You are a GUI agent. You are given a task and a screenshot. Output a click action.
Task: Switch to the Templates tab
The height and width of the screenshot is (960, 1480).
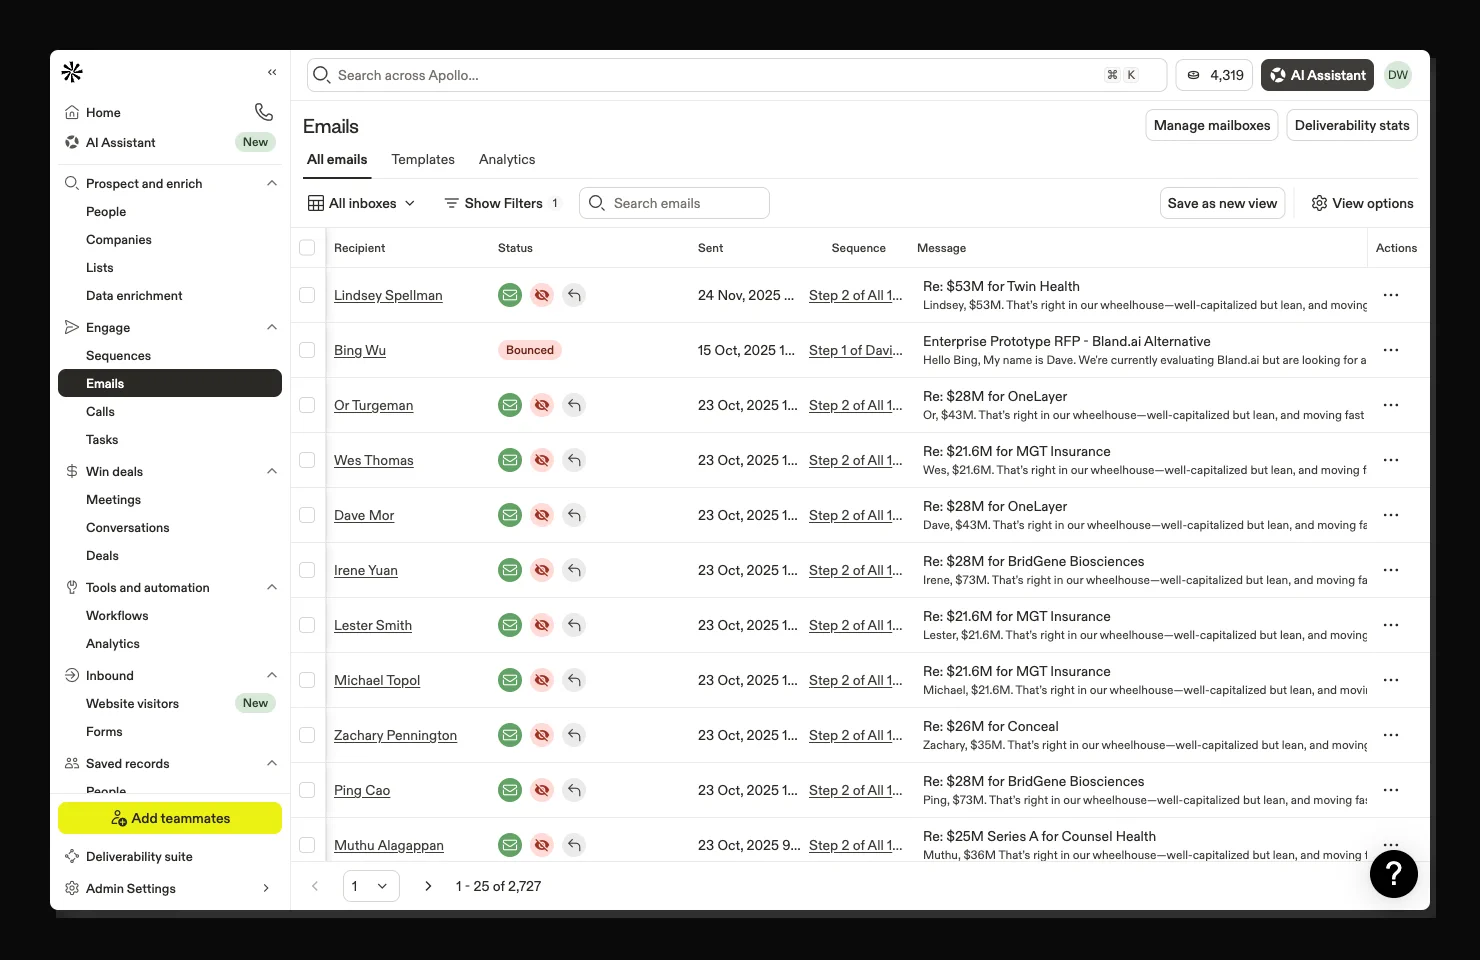(x=423, y=159)
